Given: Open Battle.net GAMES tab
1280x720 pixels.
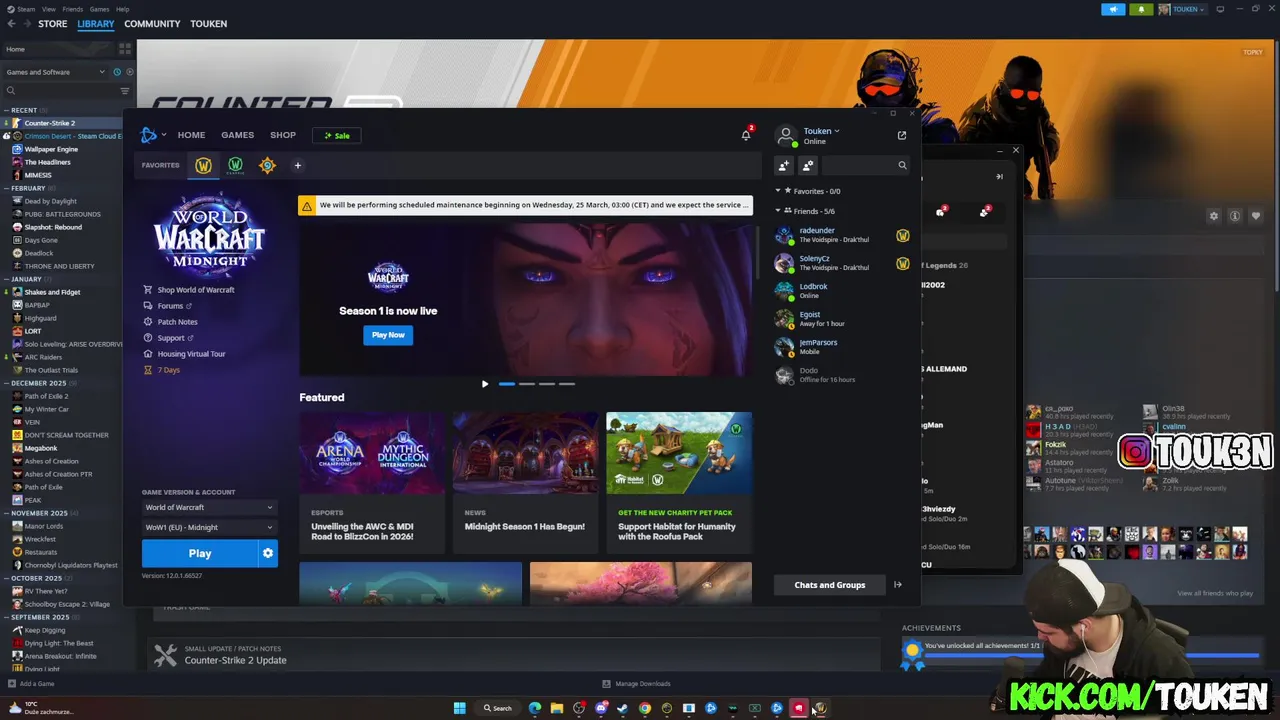Looking at the screenshot, I should pos(237,135).
